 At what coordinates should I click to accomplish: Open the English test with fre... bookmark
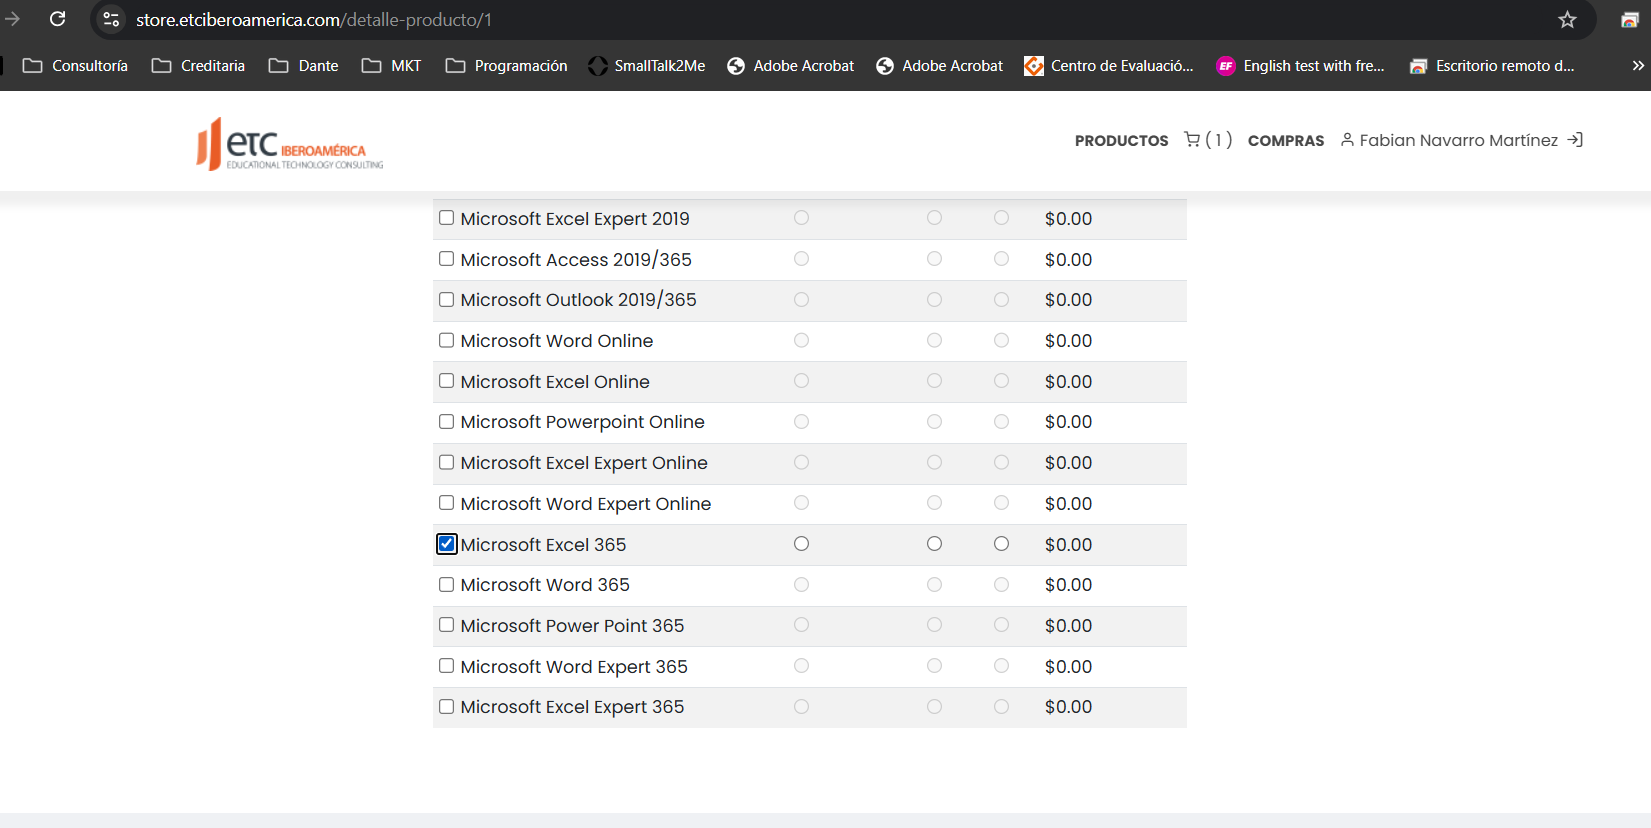click(1301, 66)
